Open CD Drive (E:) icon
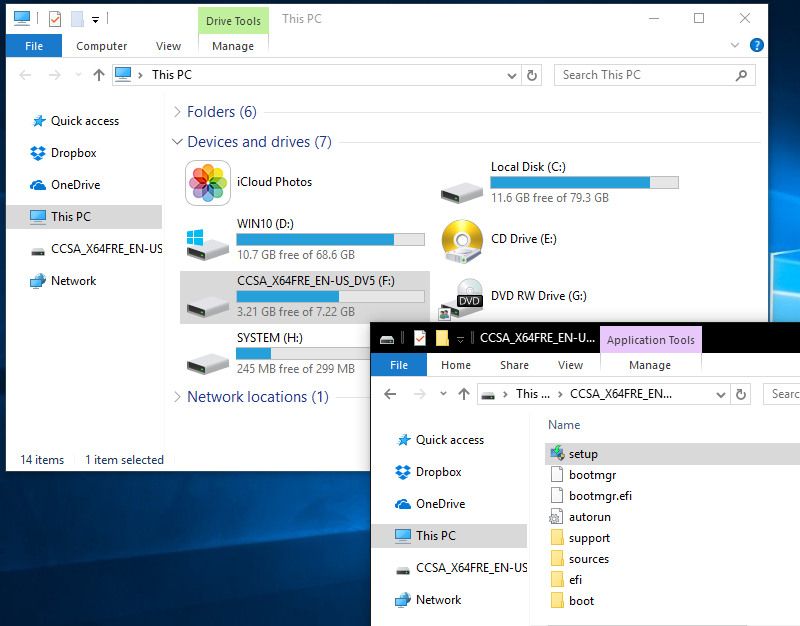800x626 pixels. (462, 242)
